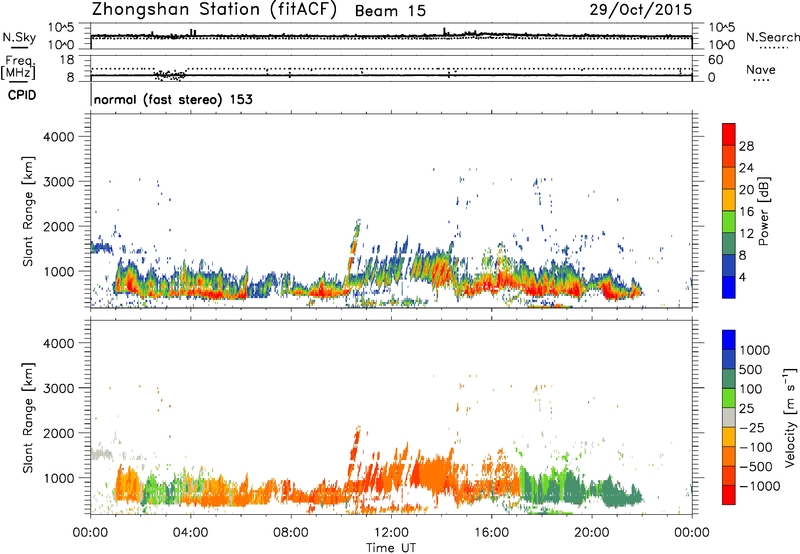The width and height of the screenshot is (800, 554).
Task: Click the 'N.Search' legend label
Action: [x=772, y=37]
